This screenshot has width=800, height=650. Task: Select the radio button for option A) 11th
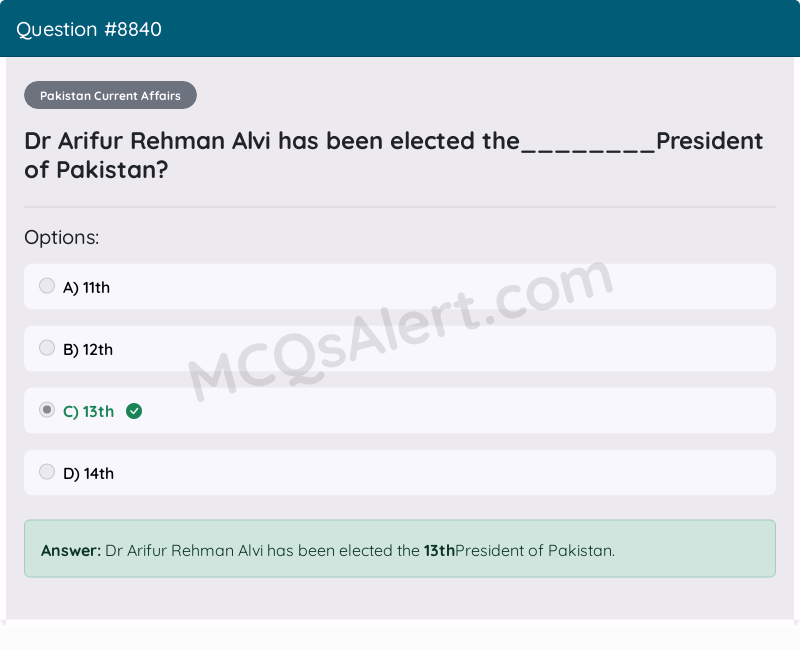coord(47,285)
